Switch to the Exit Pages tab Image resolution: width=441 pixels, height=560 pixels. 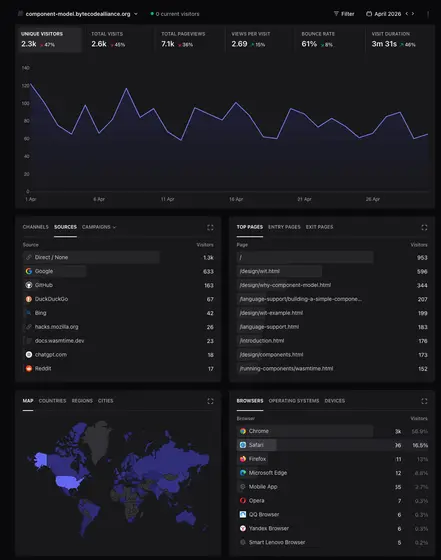(x=319, y=227)
